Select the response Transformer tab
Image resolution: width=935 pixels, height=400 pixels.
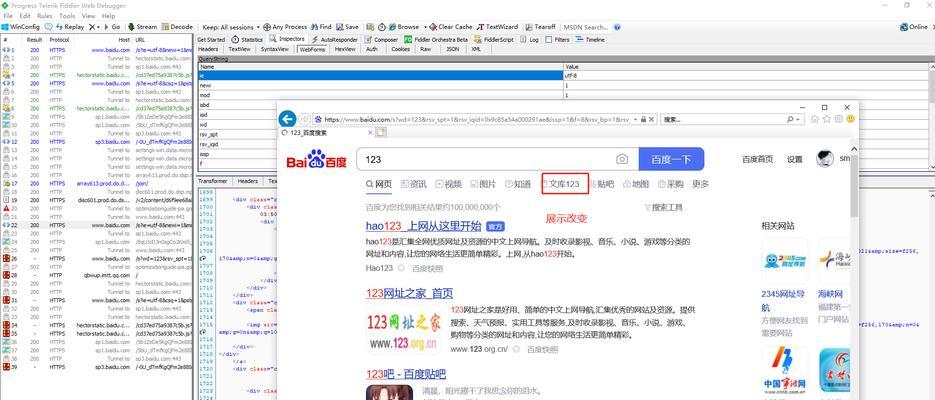pyautogui.click(x=212, y=181)
